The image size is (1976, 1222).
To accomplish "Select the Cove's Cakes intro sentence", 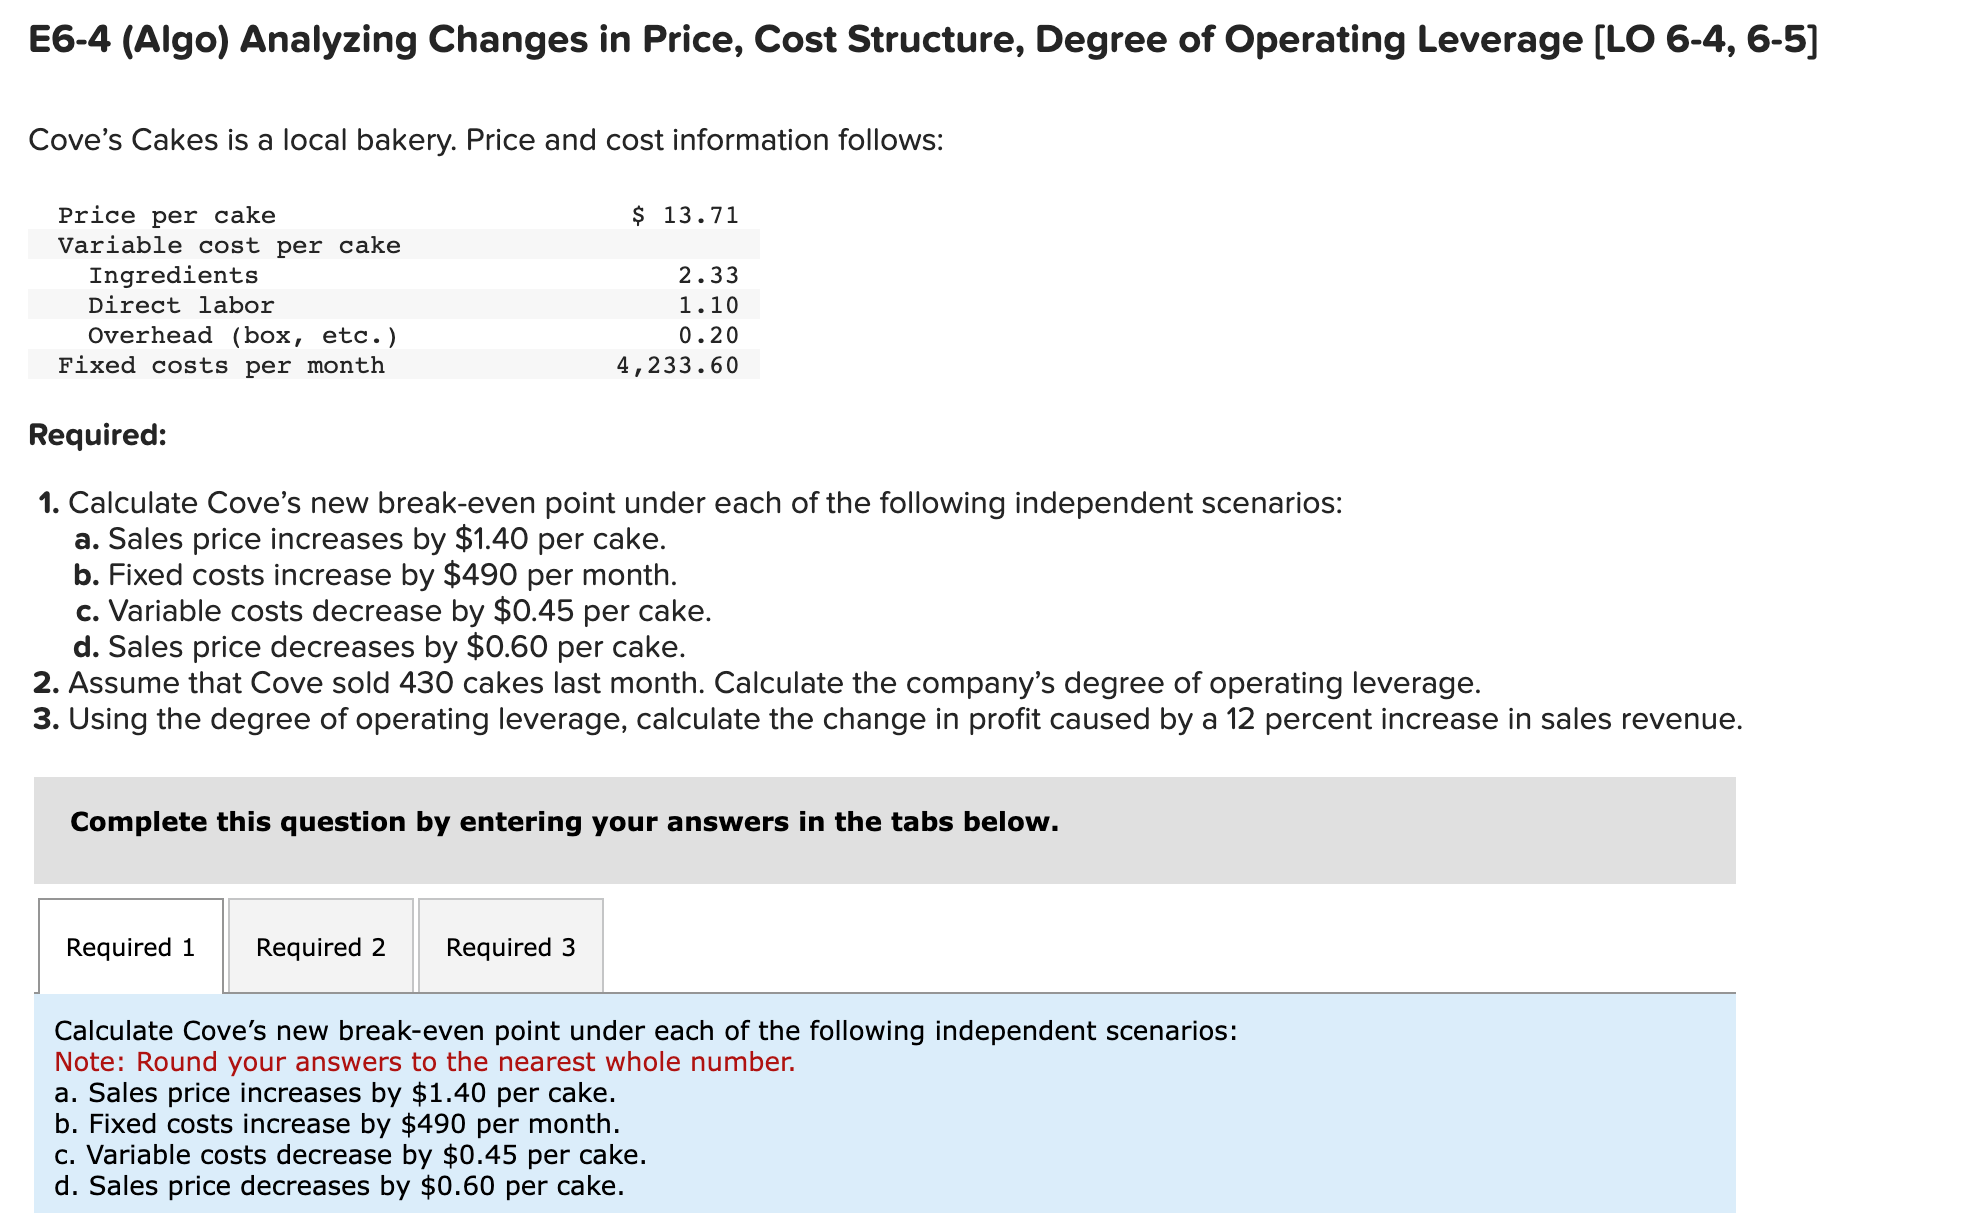I will pyautogui.click(x=486, y=139).
